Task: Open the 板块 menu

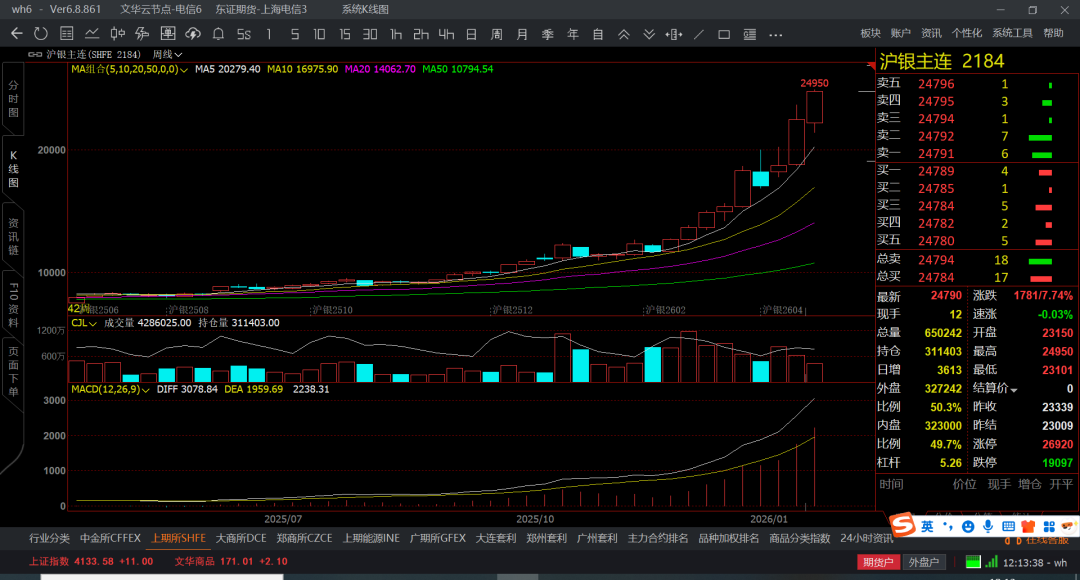Action: point(871,33)
